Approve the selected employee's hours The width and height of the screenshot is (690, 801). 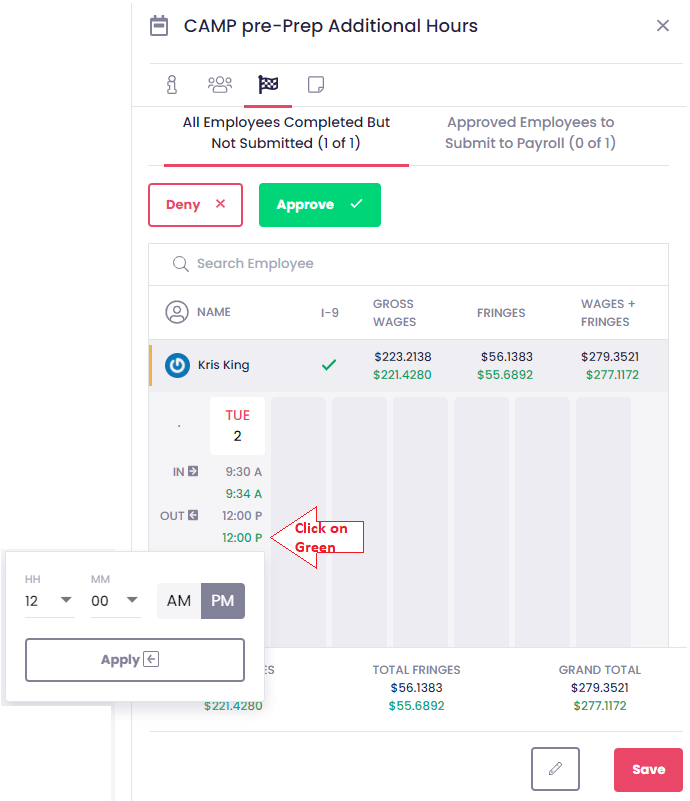(x=320, y=205)
